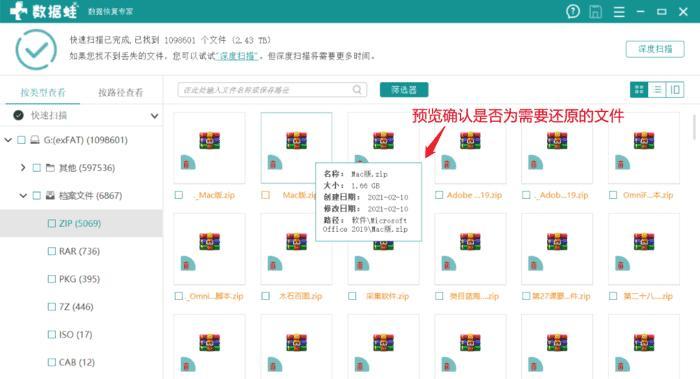This screenshot has height=379, width=700.
Task: Open the OmniF...本.zip thumbnail
Action: 644,148
